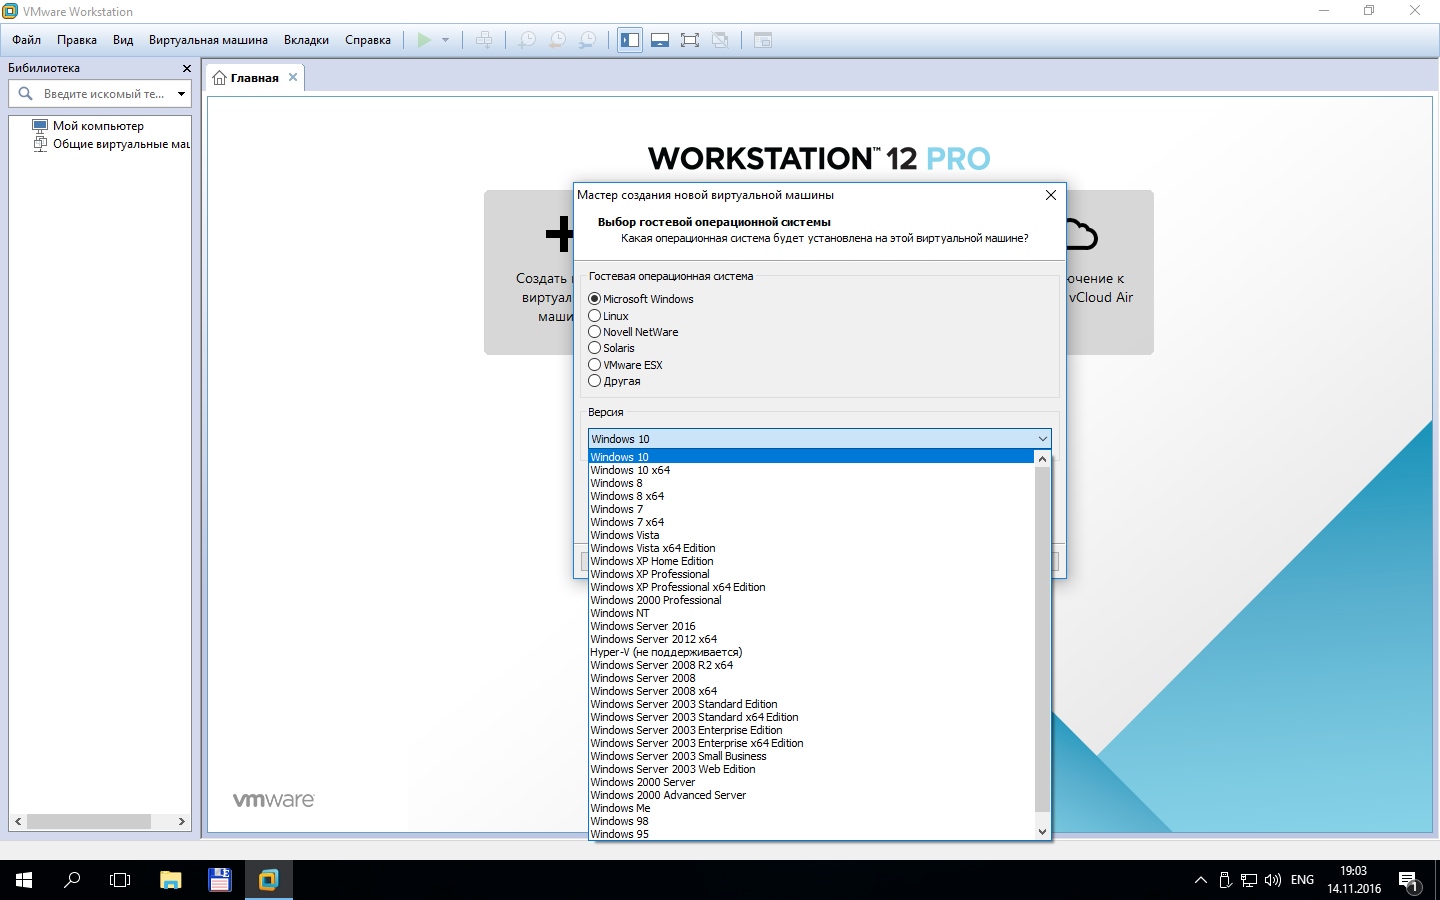The height and width of the screenshot is (900, 1440).
Task: Click the Take Snapshot clock icon
Action: (x=527, y=40)
